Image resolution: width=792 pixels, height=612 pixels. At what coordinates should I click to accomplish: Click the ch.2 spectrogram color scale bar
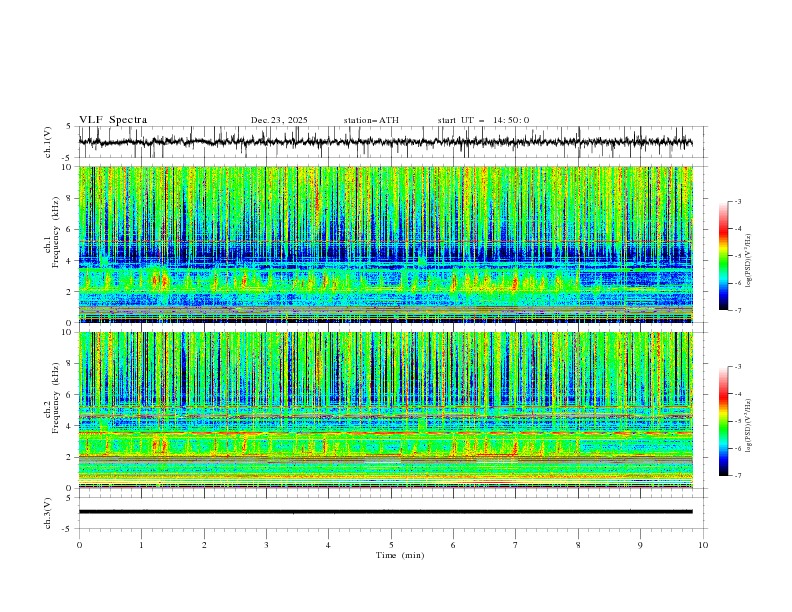tap(723, 421)
